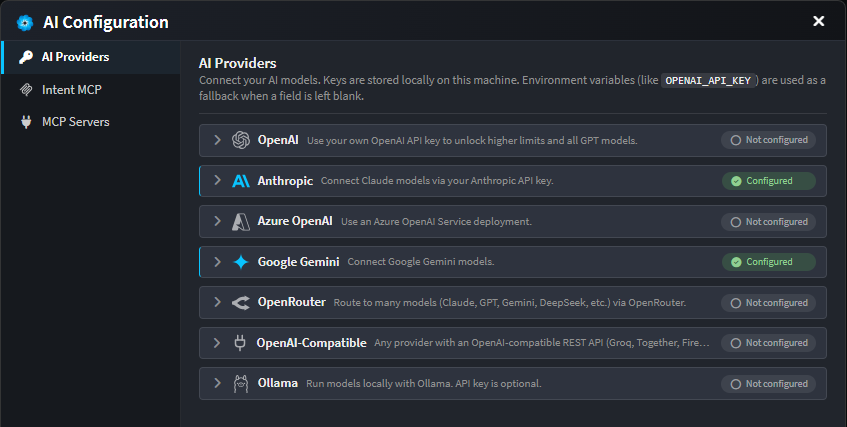The image size is (847, 427).
Task: Expand the OpenAI-Compatible chevron
Action: [217, 343]
